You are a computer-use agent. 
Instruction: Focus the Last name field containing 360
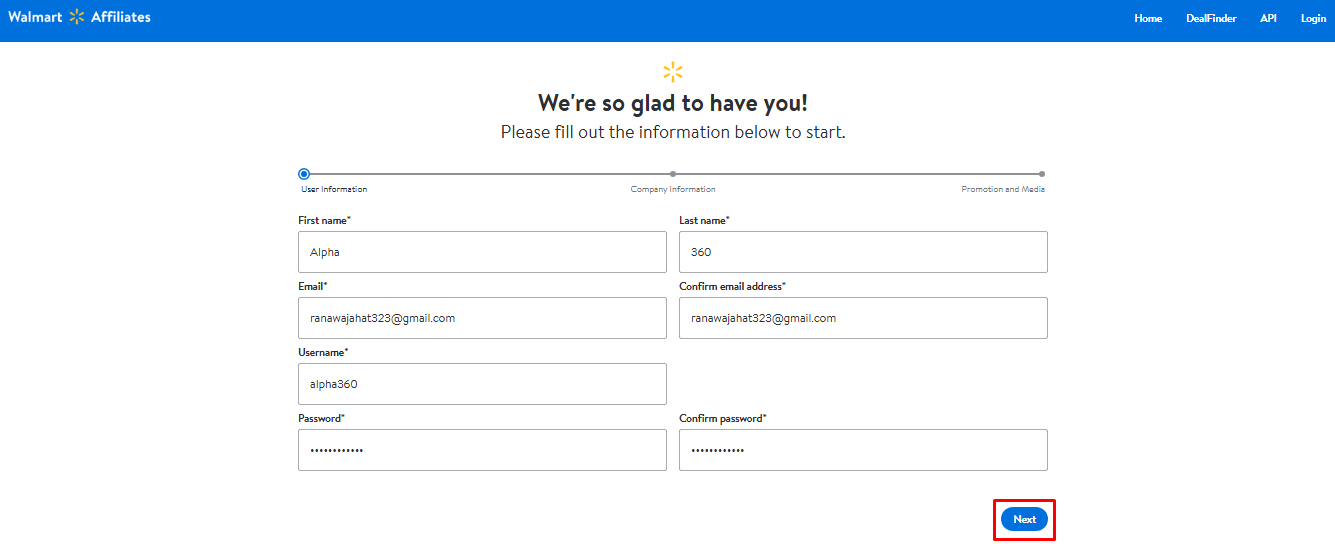[x=863, y=252]
